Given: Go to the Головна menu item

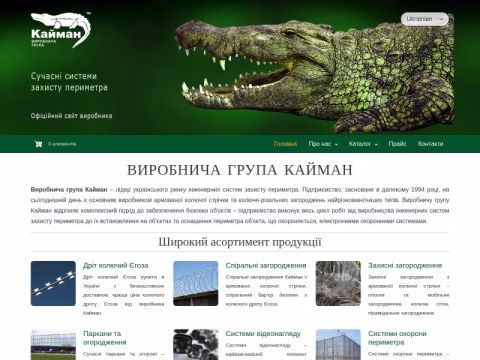Looking at the screenshot, I should pyautogui.click(x=285, y=144).
